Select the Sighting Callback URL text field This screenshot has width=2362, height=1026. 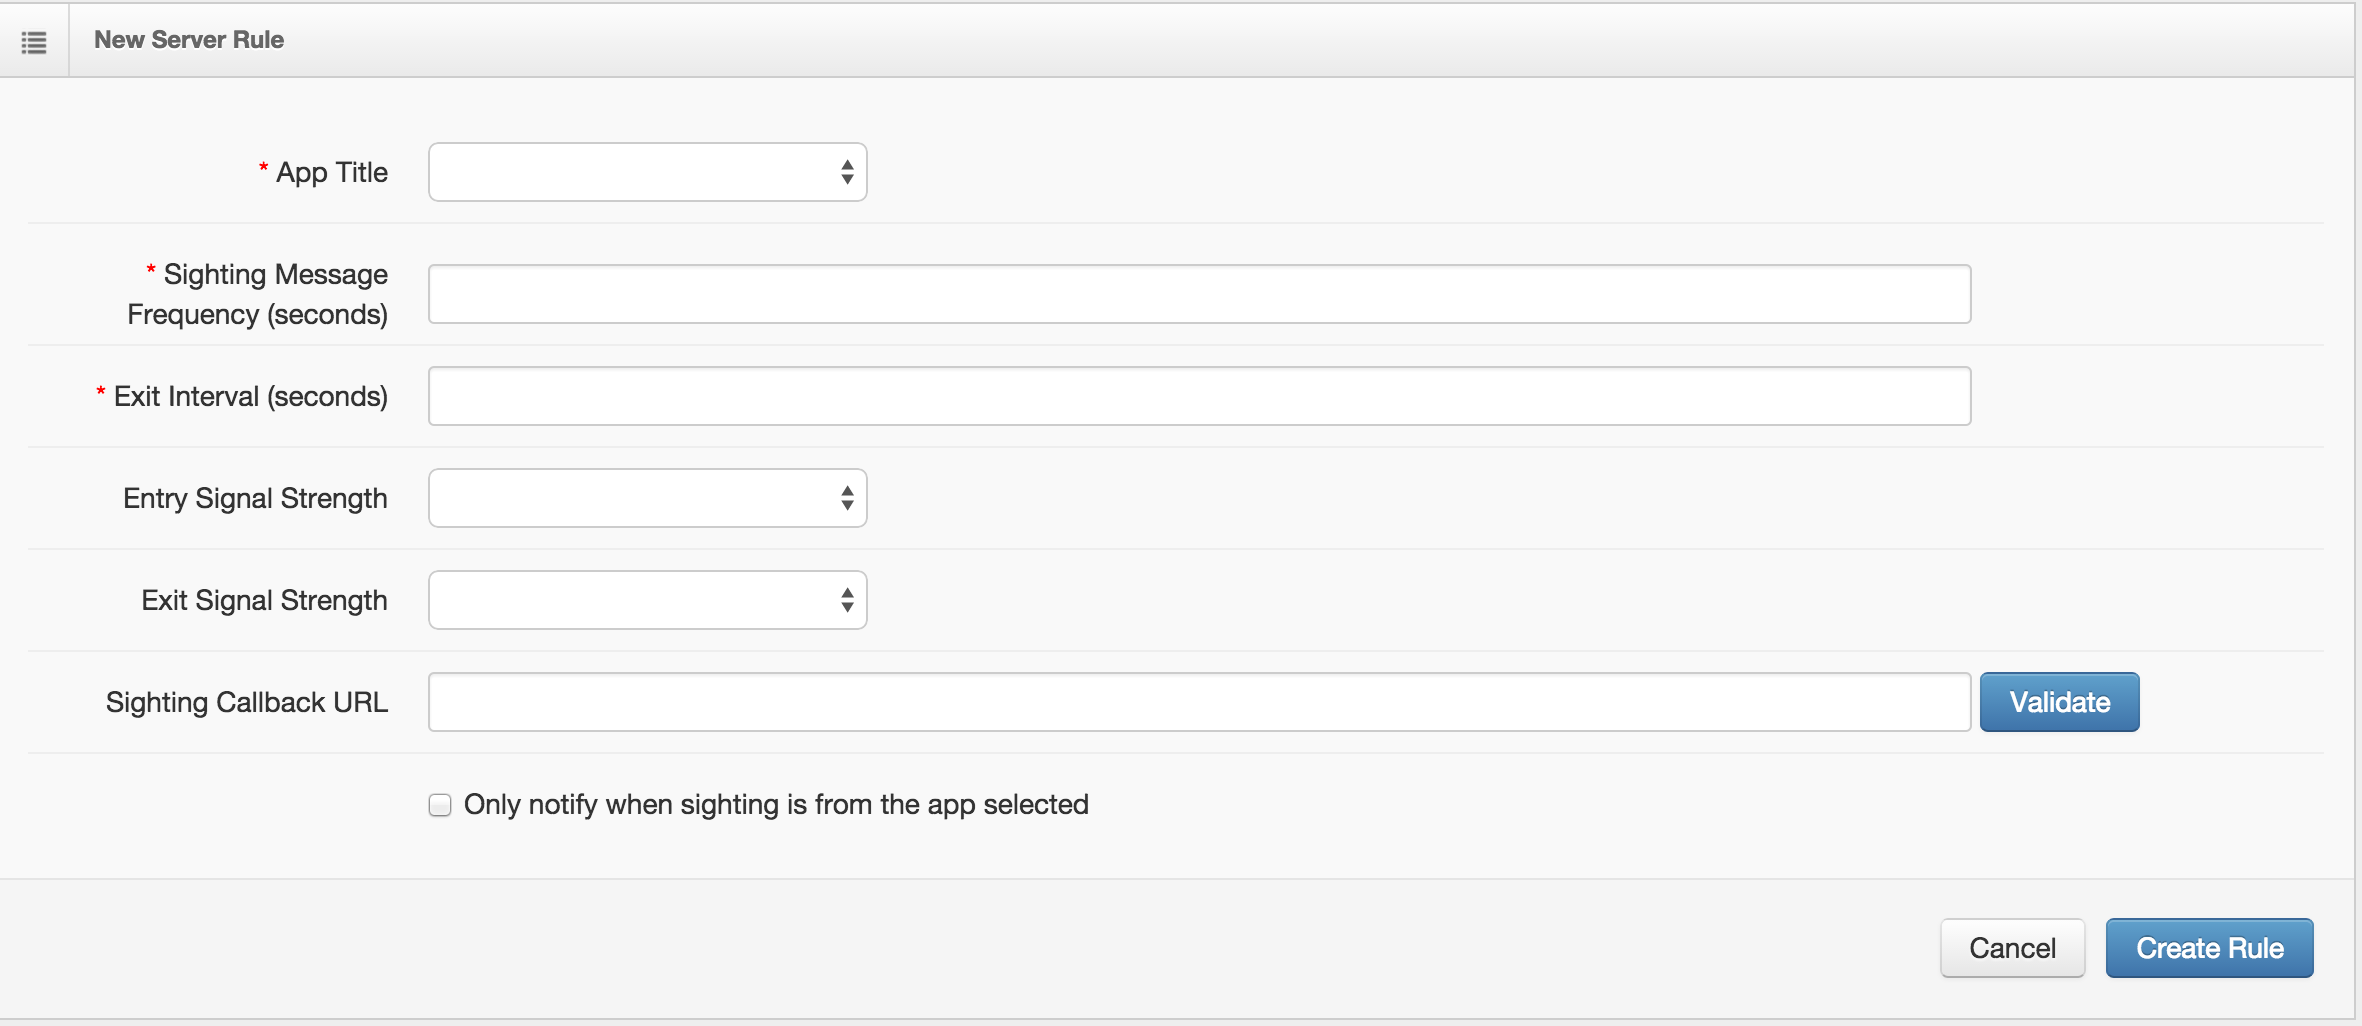pyautogui.click(x=1199, y=702)
